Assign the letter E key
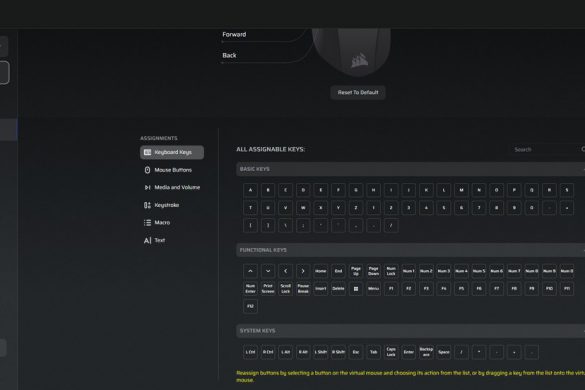585x390 pixels. click(x=320, y=190)
